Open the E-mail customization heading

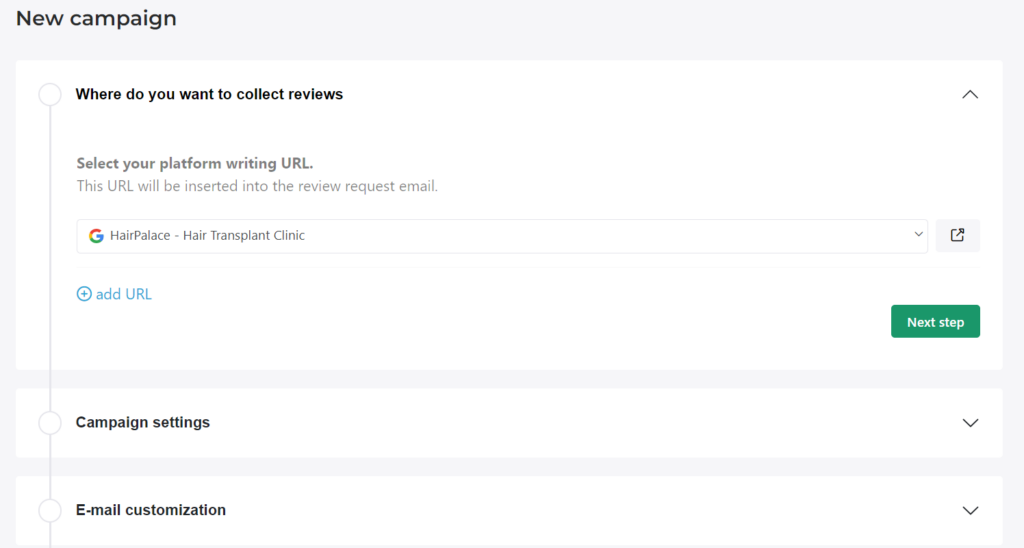(x=151, y=510)
